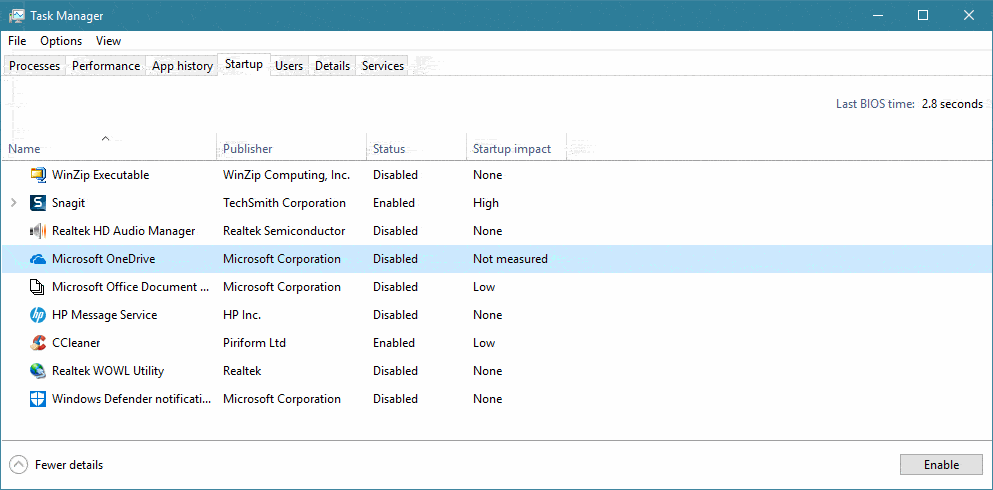This screenshot has height=490, width=993.
Task: Click the Windows Defender shield icon
Action: tap(38, 399)
